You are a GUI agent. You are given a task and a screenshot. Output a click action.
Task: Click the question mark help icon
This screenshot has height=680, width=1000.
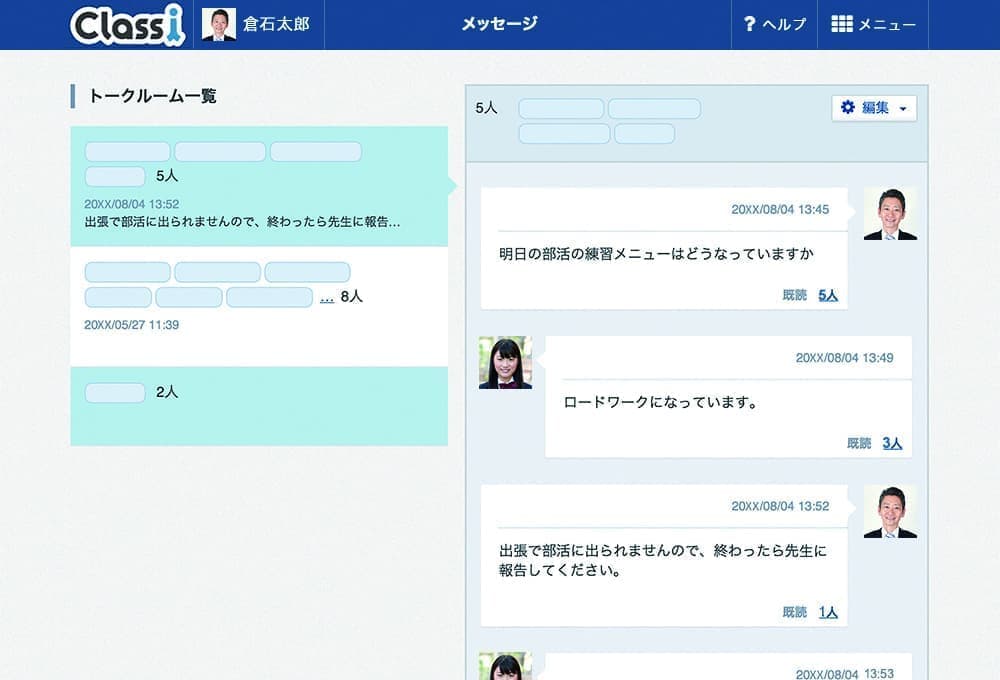pos(749,24)
